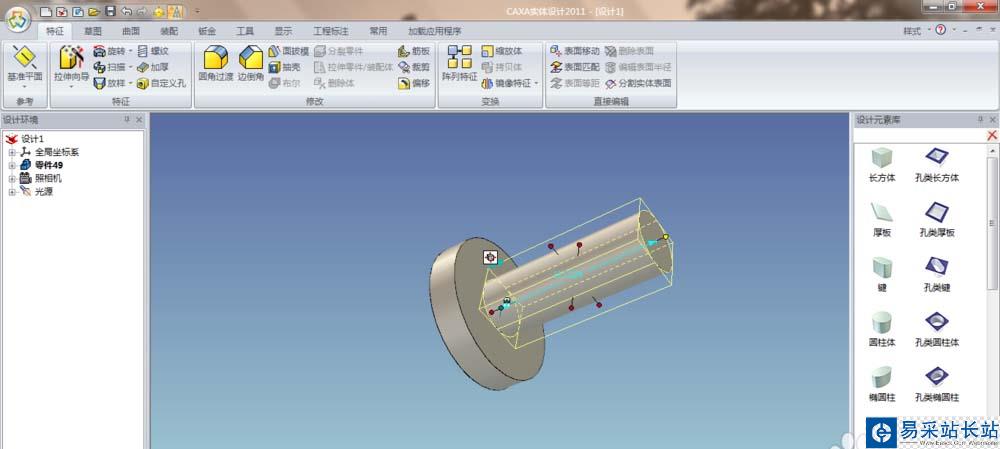Open quick access toolbar customize arrow
The width and height of the screenshot is (1000, 449).
[197, 11]
